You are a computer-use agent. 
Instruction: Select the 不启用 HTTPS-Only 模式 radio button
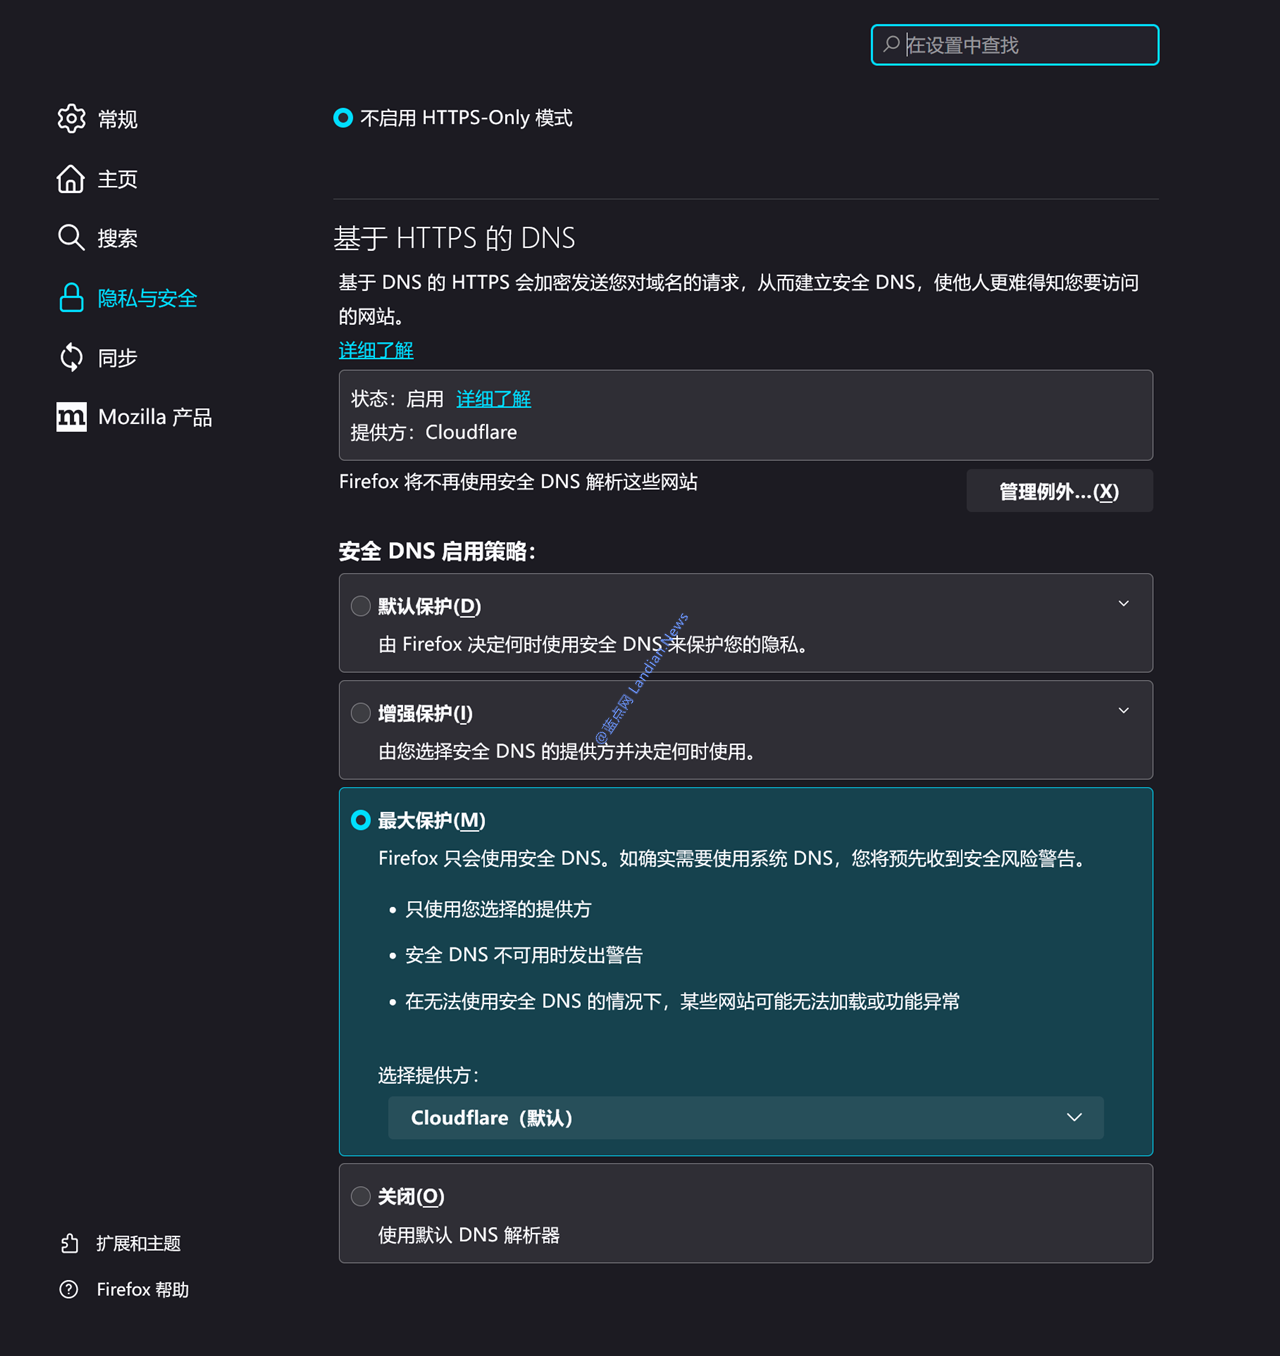click(x=343, y=118)
